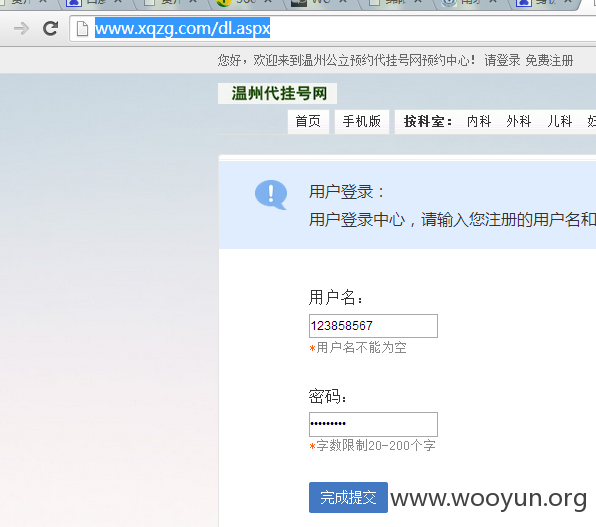Screen dimensions: 596x527
Task: Select the 儿科 department link
Action: pos(560,122)
